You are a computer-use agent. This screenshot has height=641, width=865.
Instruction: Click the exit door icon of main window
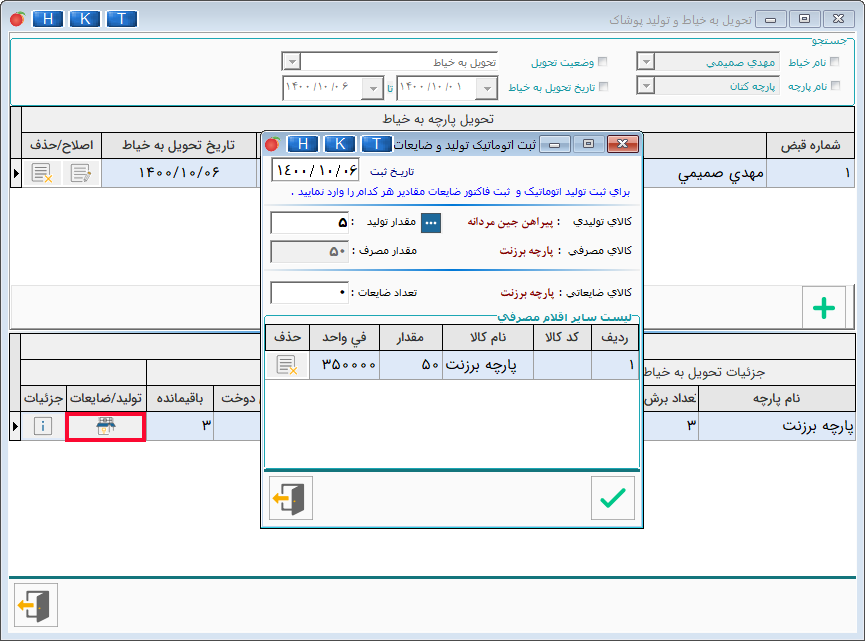pyautogui.click(x=36, y=605)
